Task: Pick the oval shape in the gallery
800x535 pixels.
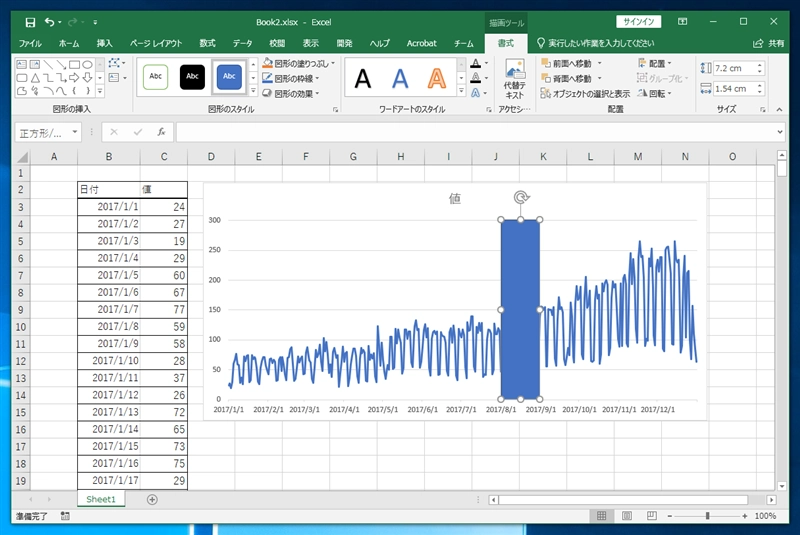Action: pos(88,64)
